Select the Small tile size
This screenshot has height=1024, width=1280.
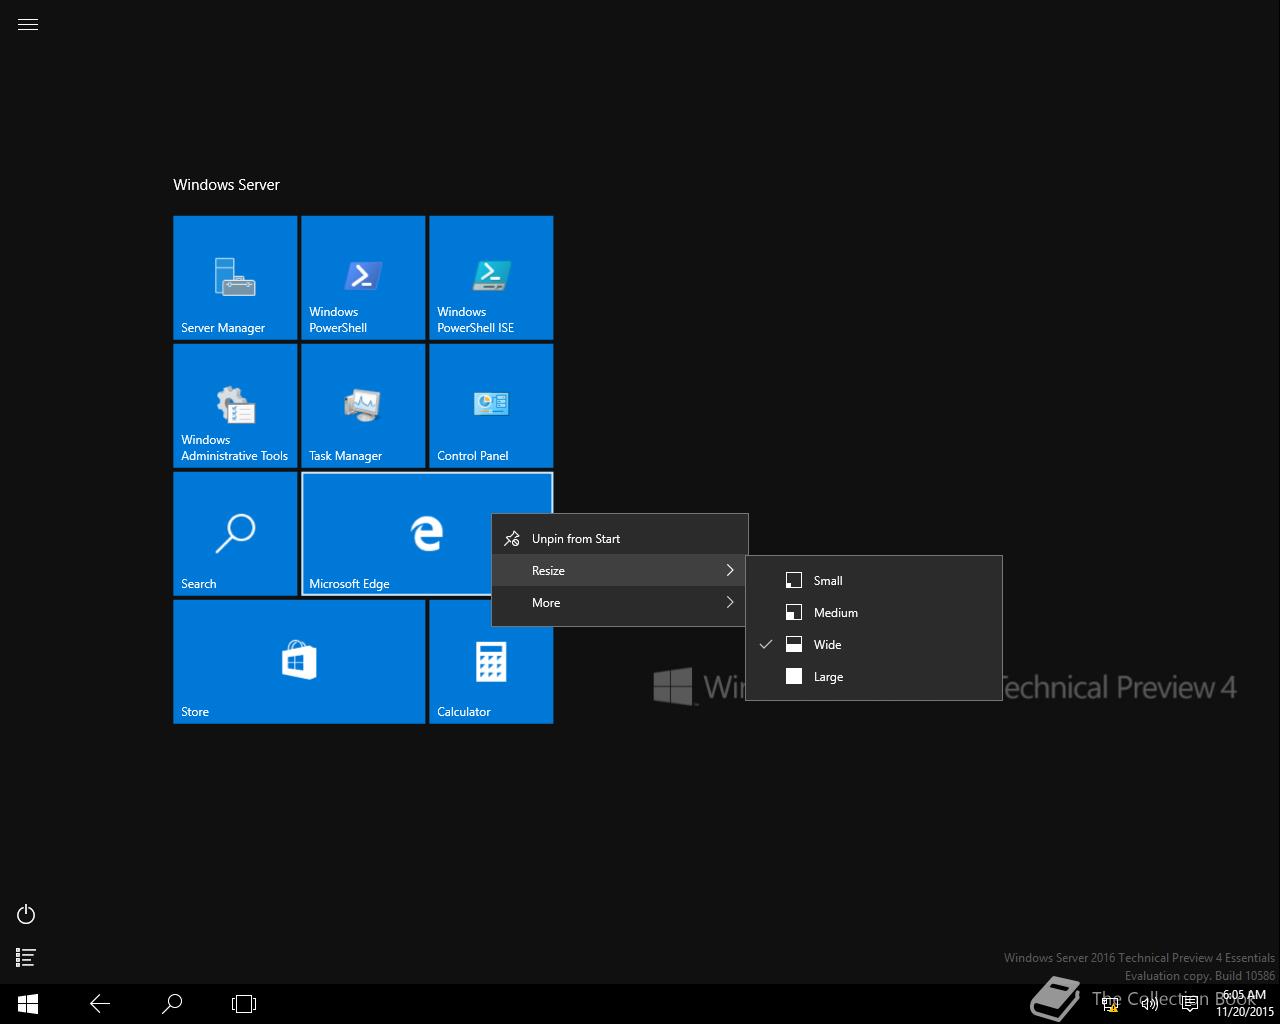click(827, 580)
